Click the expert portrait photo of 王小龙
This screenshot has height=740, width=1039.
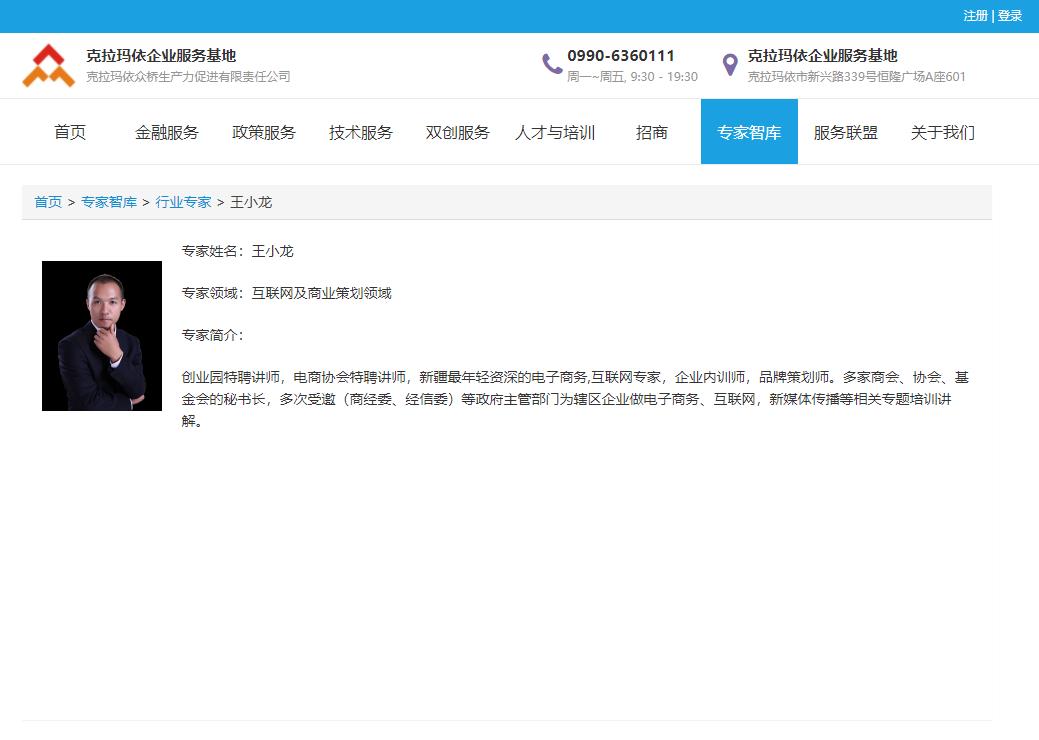coord(102,336)
